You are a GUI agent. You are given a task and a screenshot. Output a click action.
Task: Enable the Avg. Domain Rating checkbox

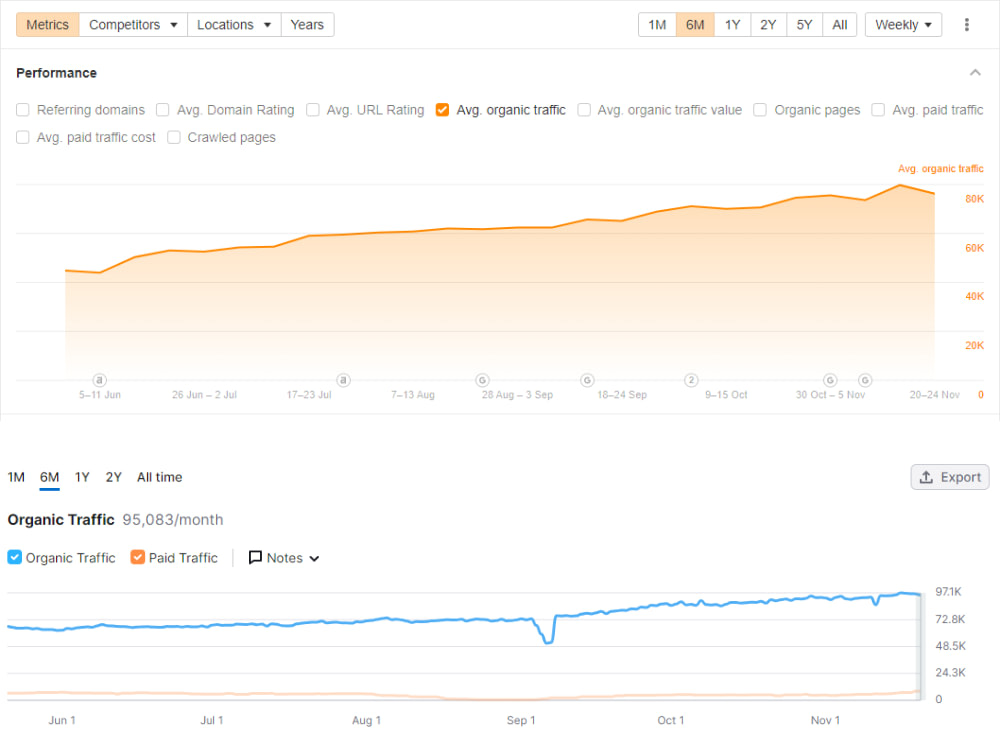[163, 110]
